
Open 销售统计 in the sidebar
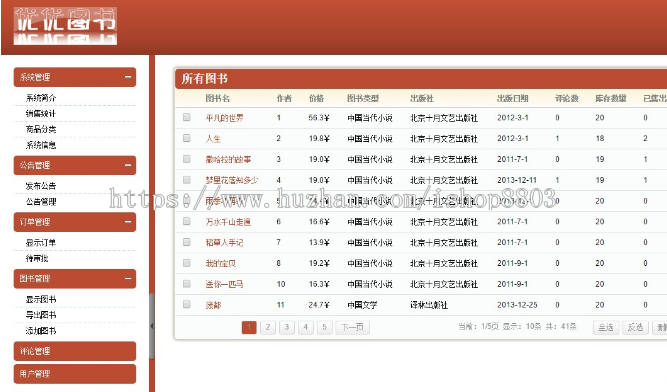tap(41, 114)
